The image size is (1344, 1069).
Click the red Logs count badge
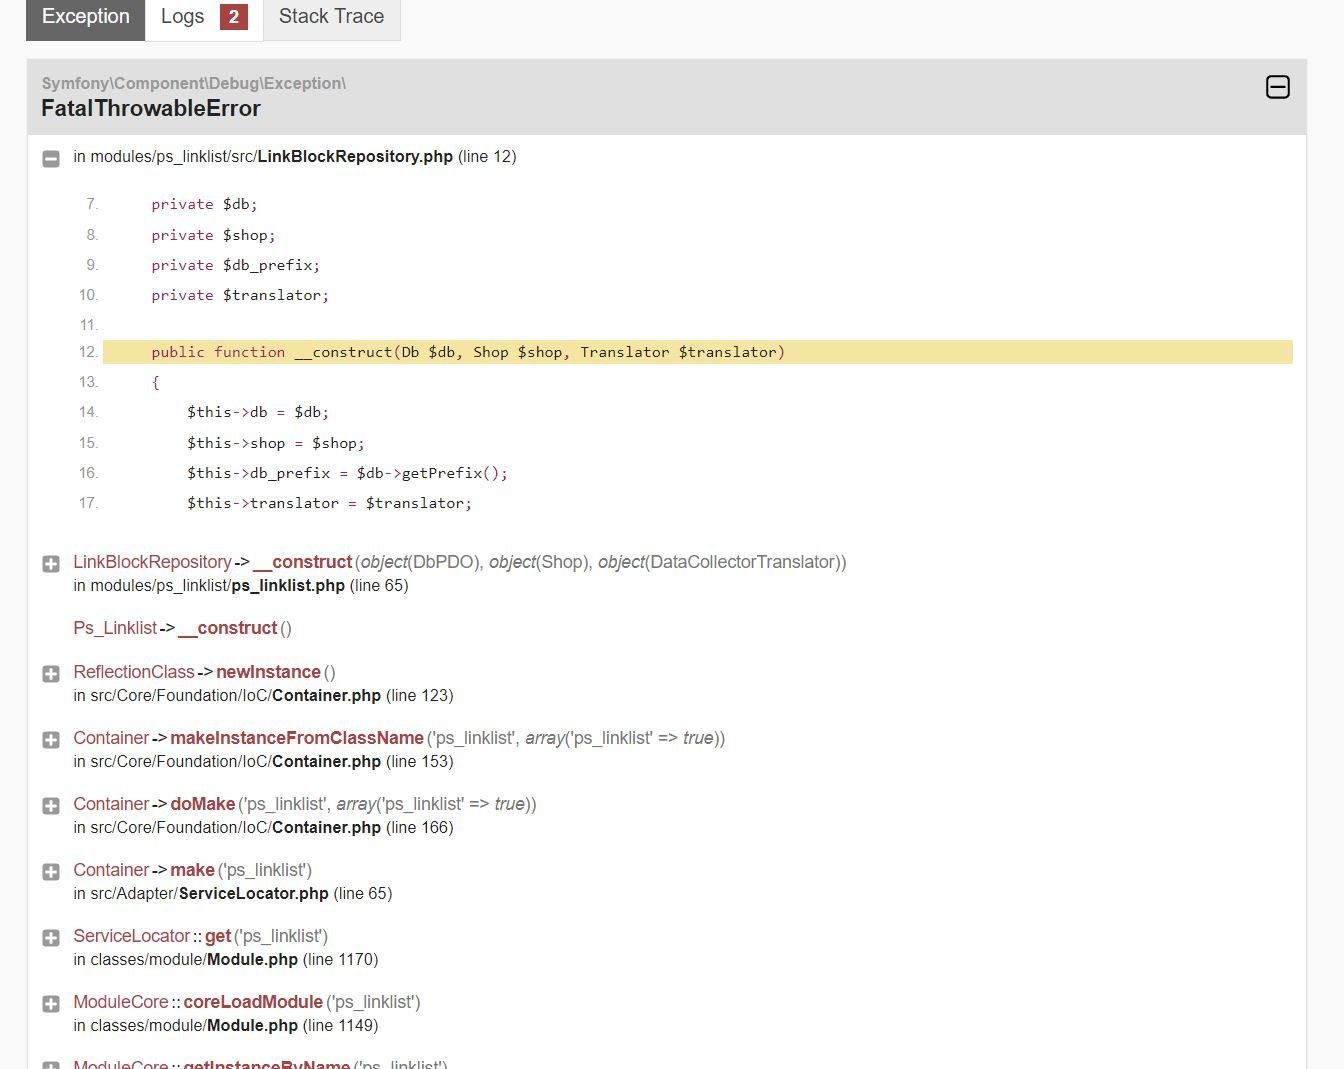[x=234, y=17]
